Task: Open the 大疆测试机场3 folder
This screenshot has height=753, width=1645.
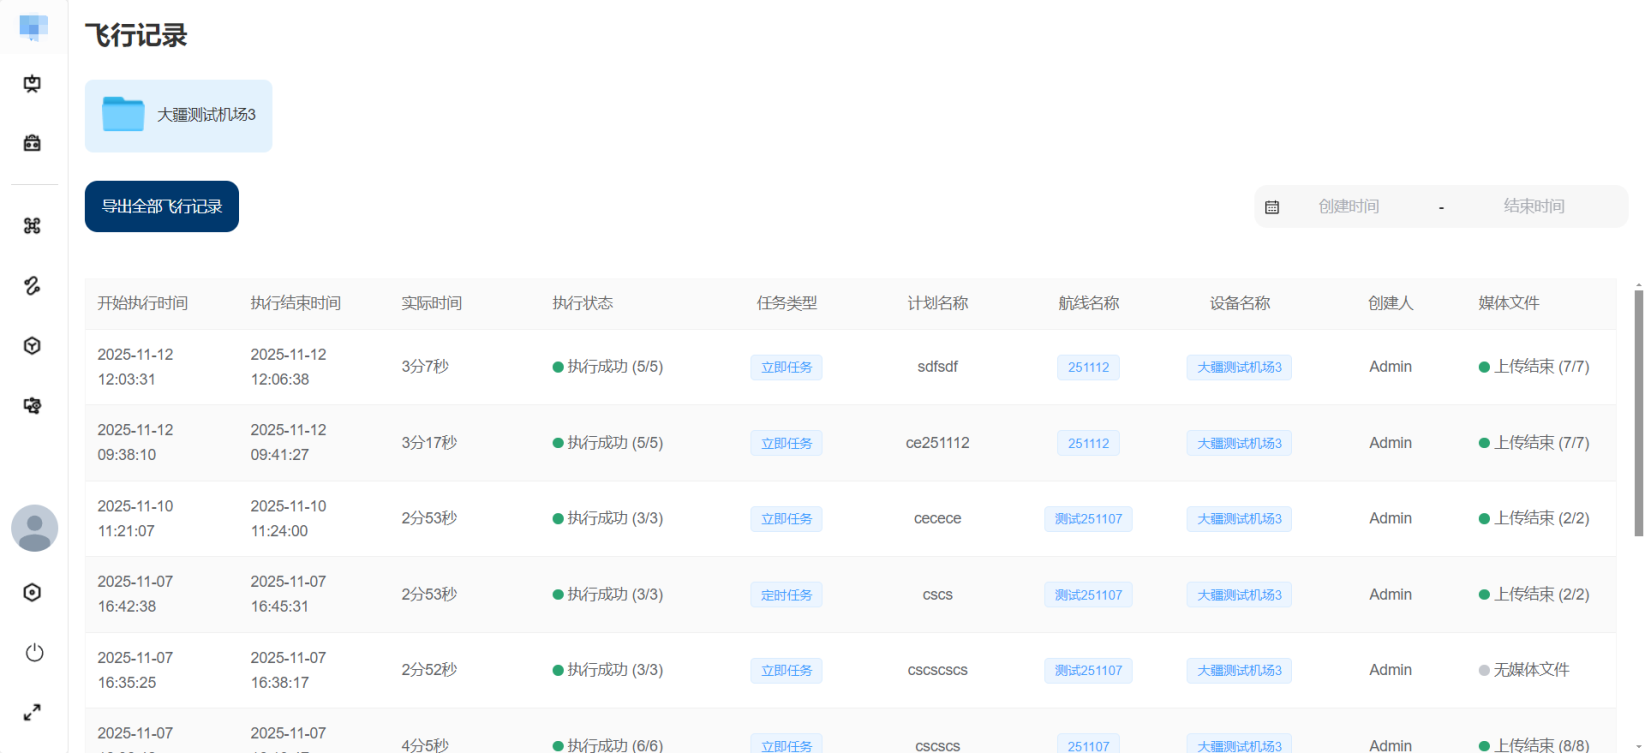Action: click(x=178, y=116)
